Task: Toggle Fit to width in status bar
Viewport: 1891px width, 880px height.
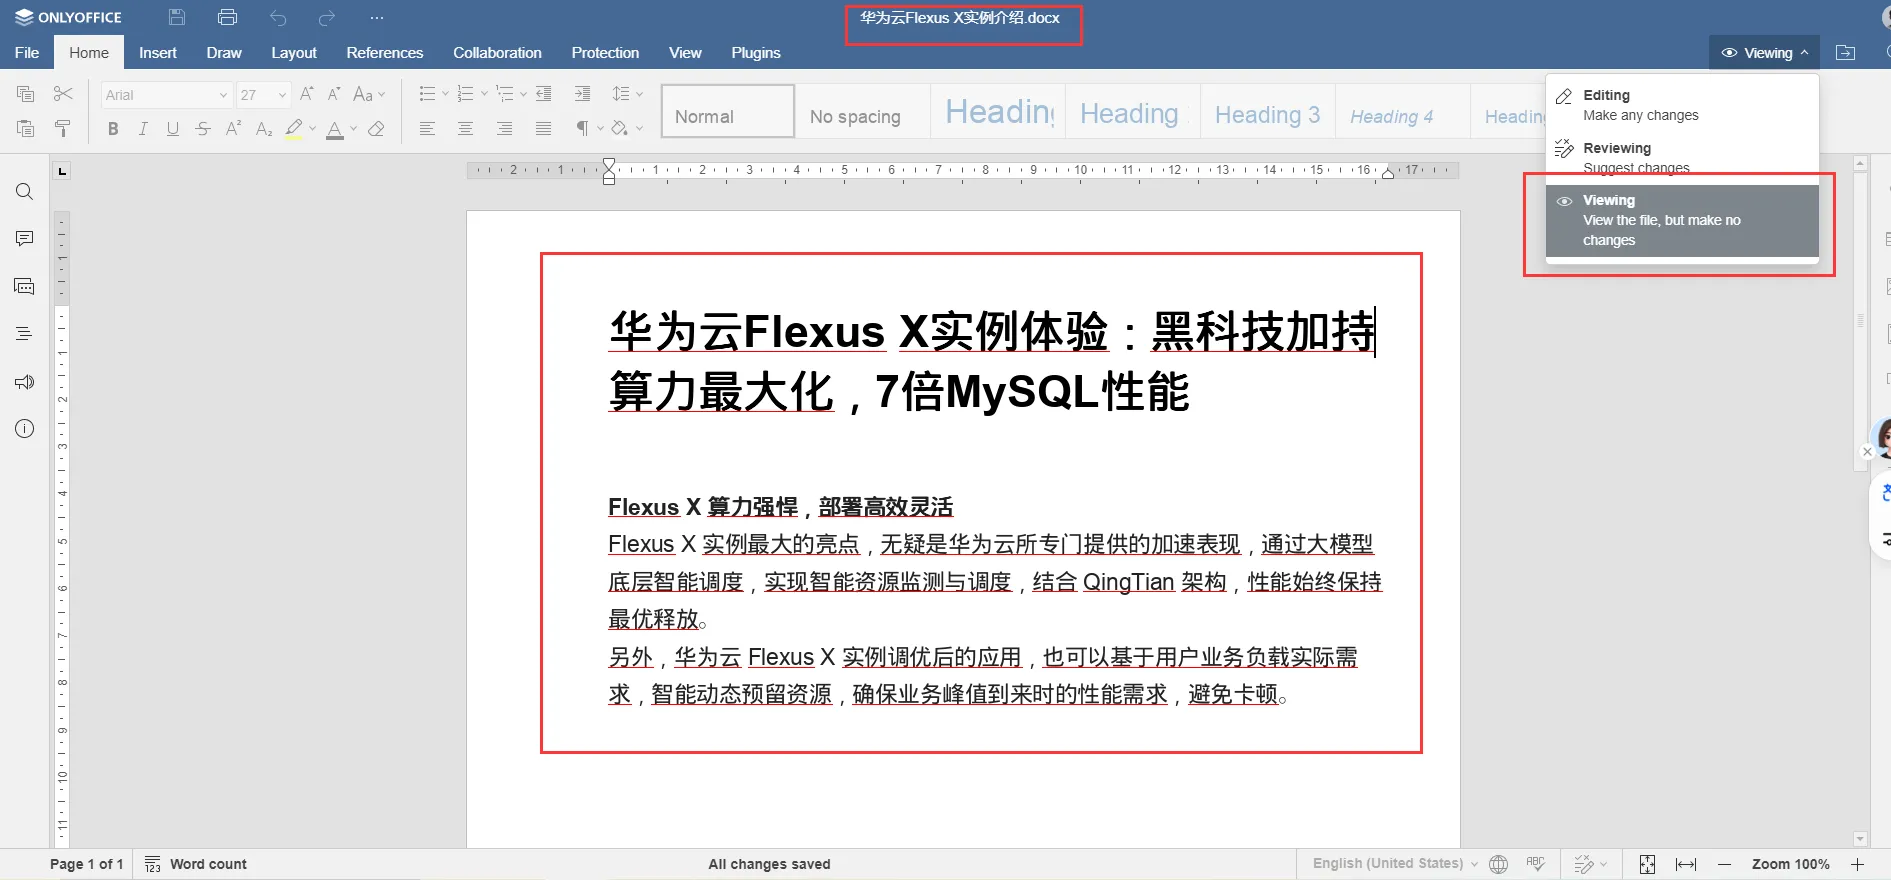Action: [x=1686, y=864]
